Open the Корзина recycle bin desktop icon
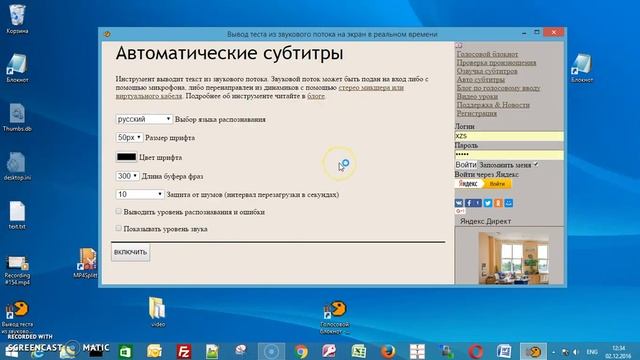This screenshot has height=360, width=640. pos(17,19)
